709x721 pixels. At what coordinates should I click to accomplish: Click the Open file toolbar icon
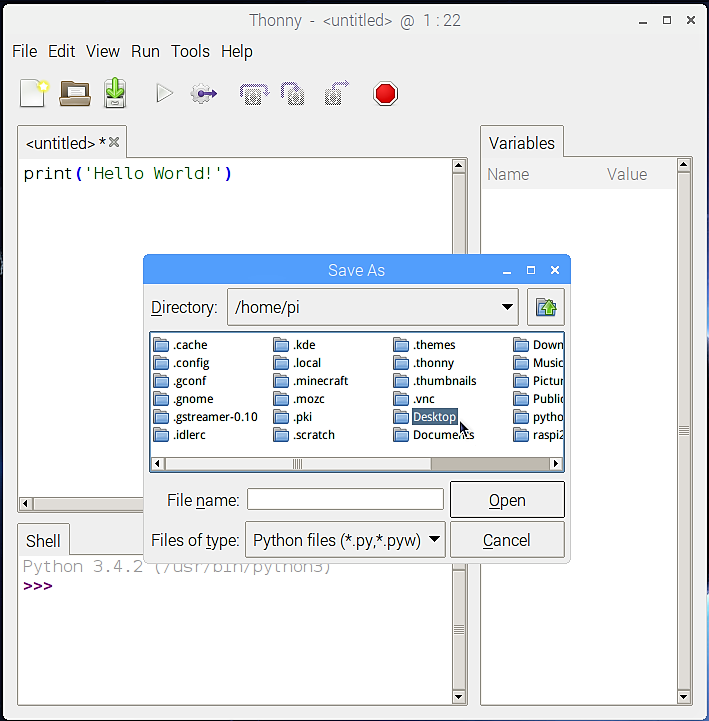[x=75, y=93]
